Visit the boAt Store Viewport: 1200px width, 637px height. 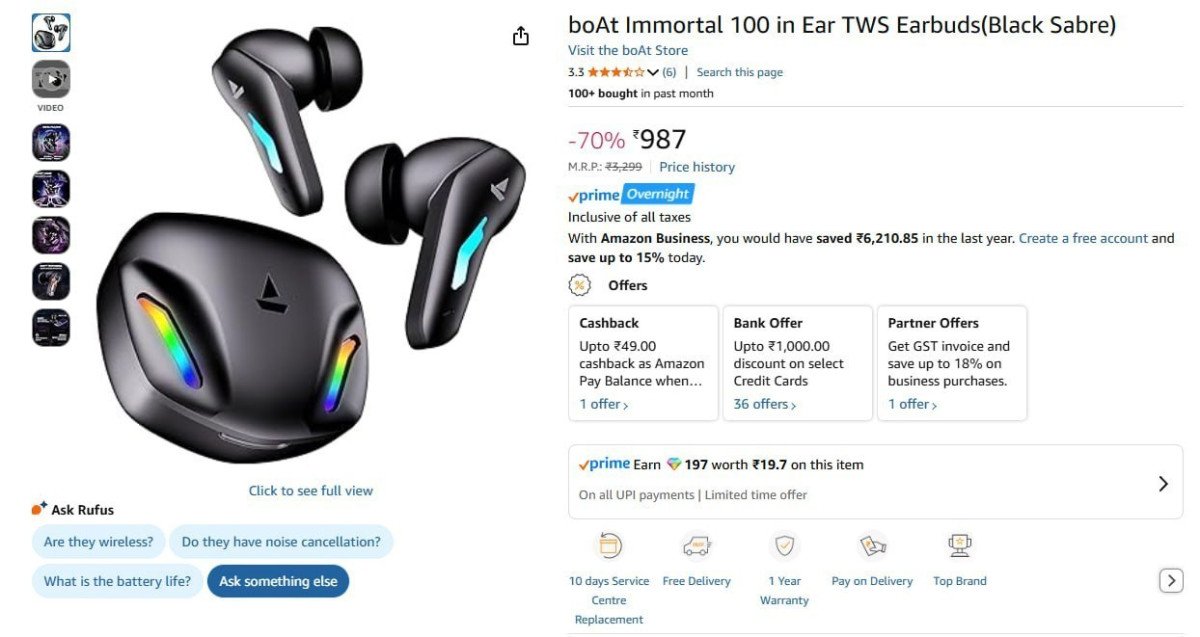tap(628, 49)
